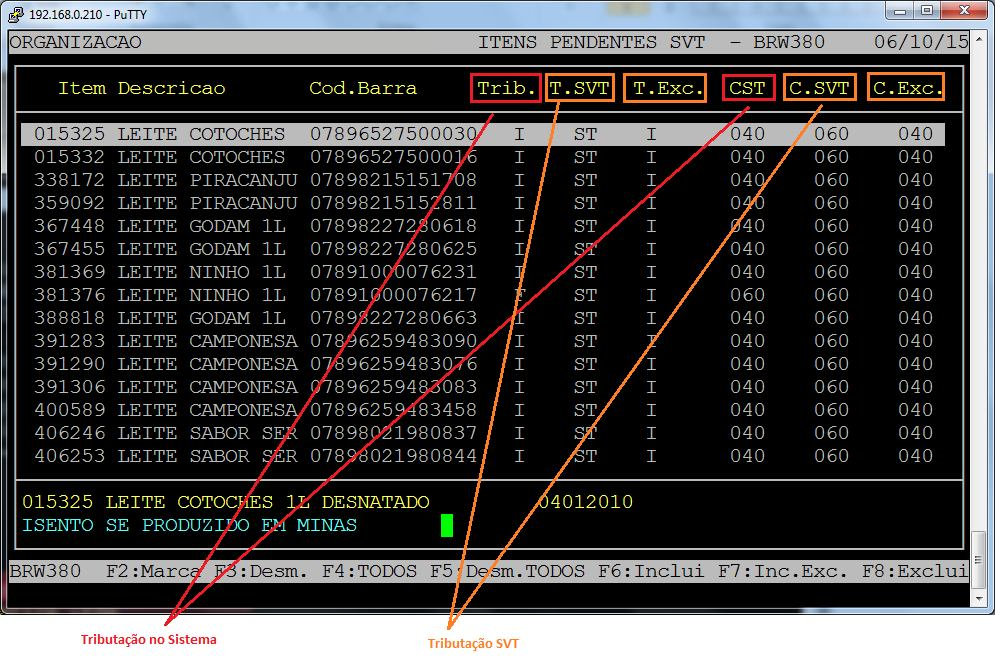Click the CST column header
The height and width of the screenshot is (668, 995).
click(748, 88)
